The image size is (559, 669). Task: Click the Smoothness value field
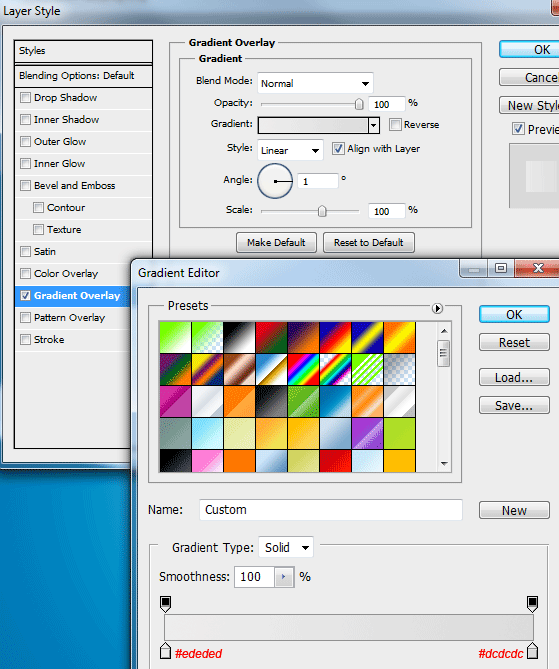254,577
